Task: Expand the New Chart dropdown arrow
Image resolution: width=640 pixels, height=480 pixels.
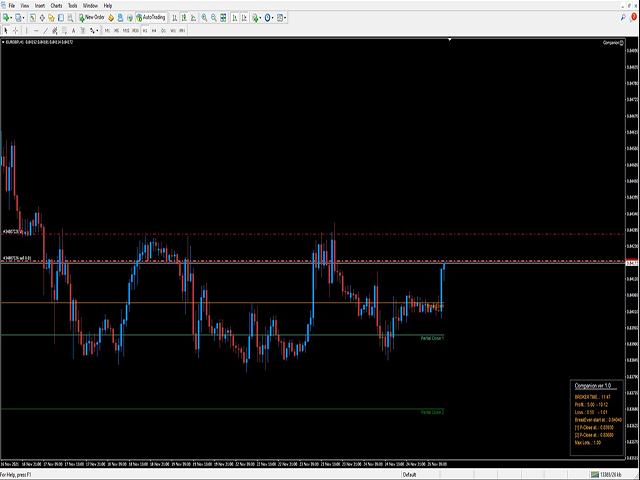Action: [11, 18]
